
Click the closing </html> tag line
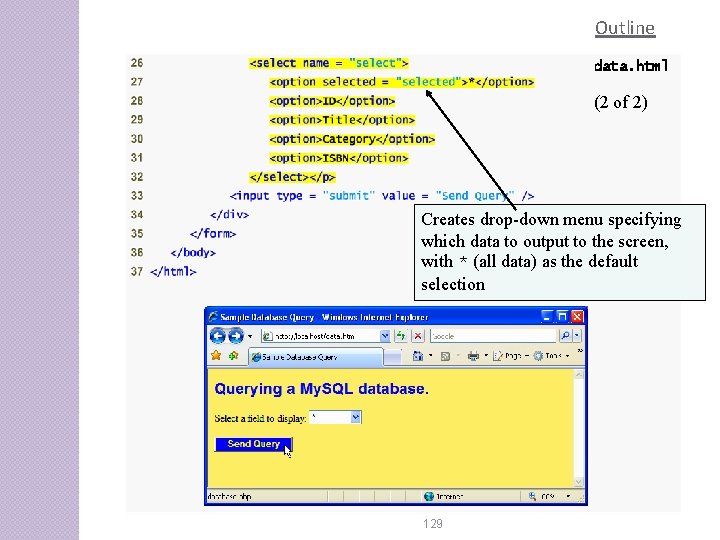click(173, 272)
